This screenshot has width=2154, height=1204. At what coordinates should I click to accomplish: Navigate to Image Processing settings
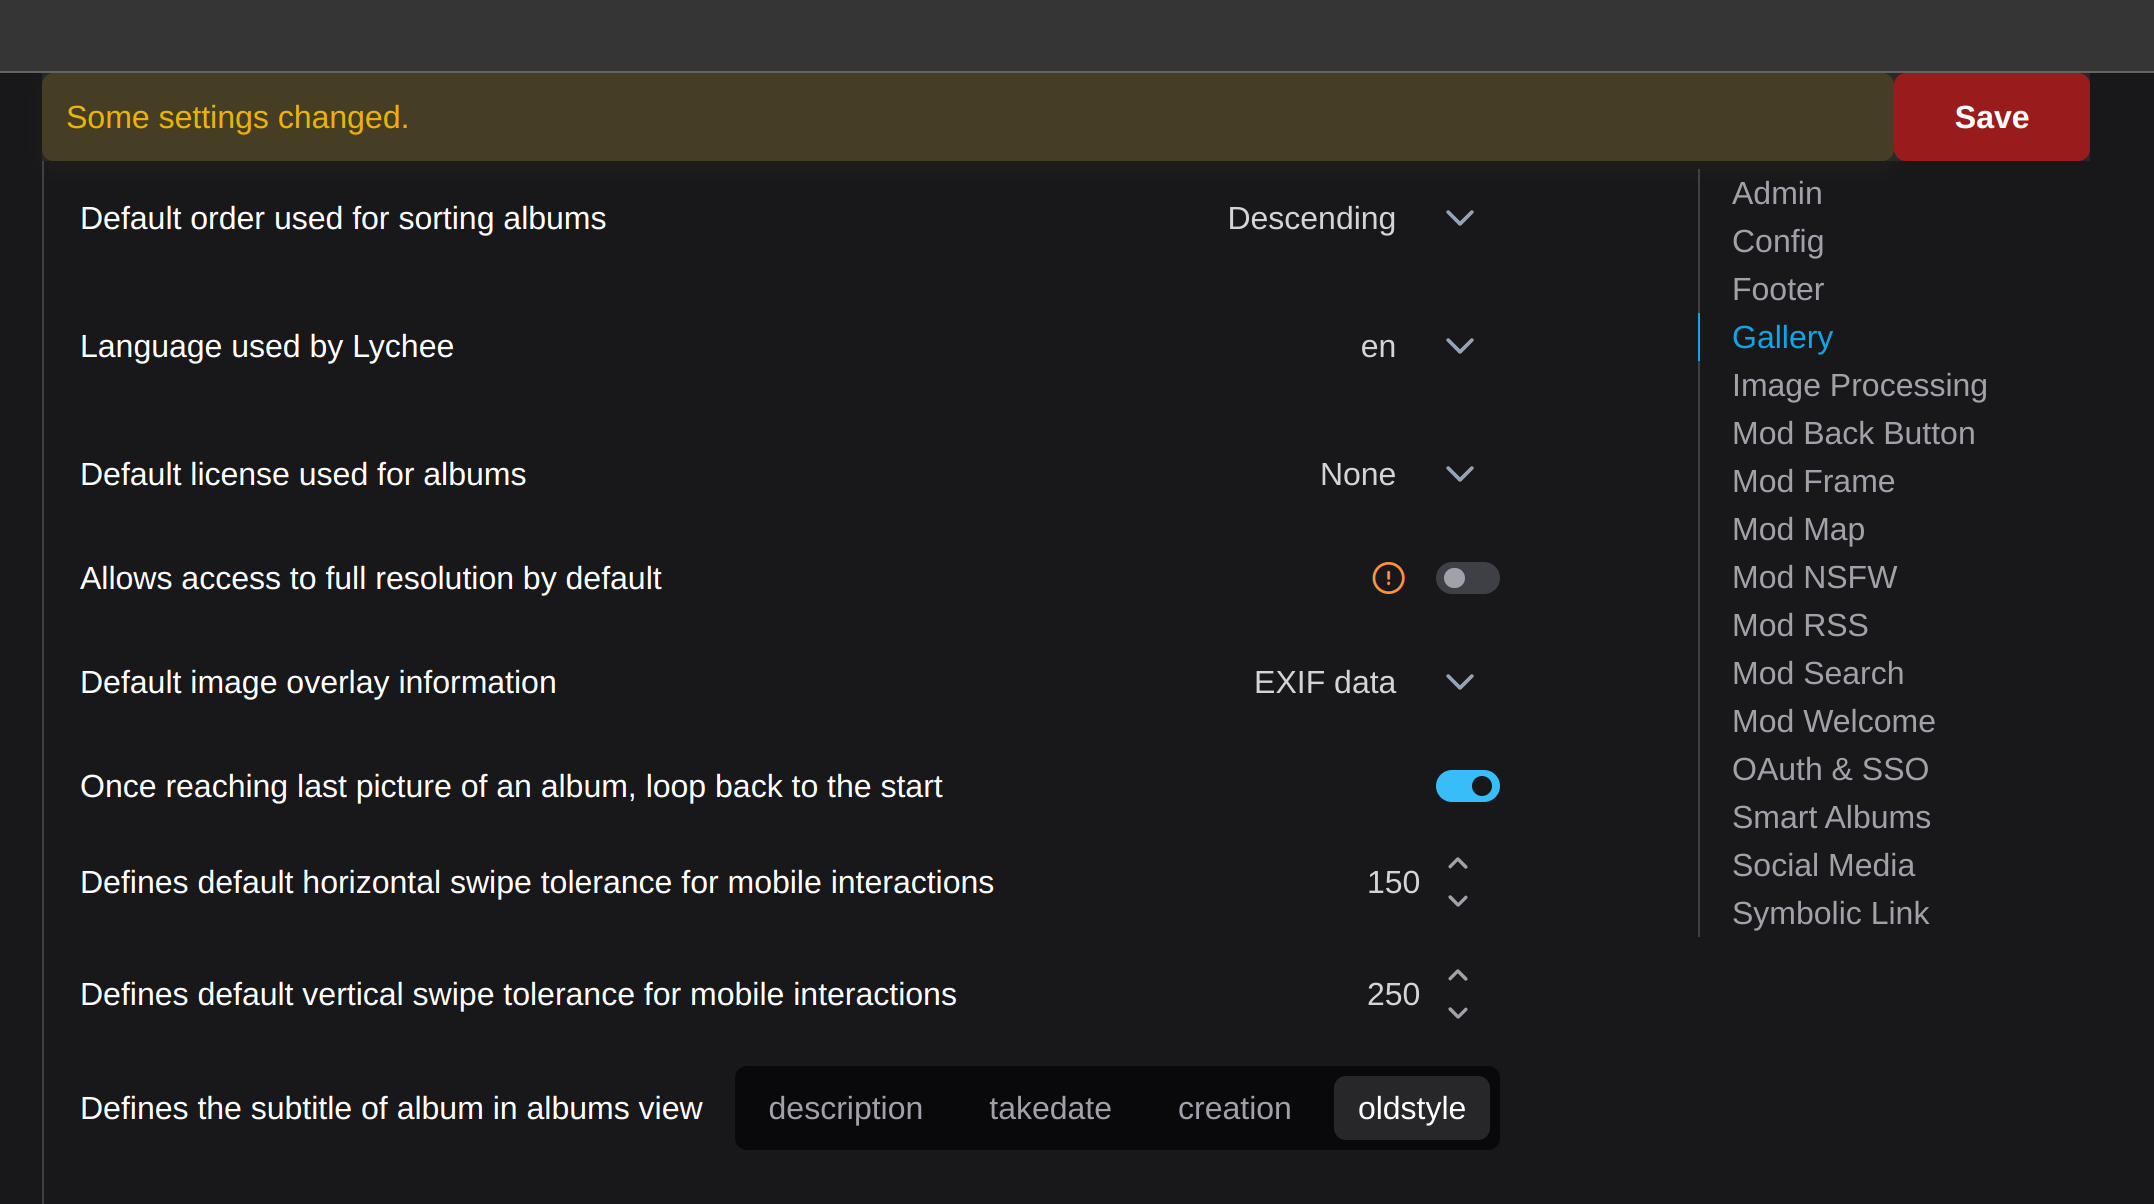click(x=1861, y=385)
